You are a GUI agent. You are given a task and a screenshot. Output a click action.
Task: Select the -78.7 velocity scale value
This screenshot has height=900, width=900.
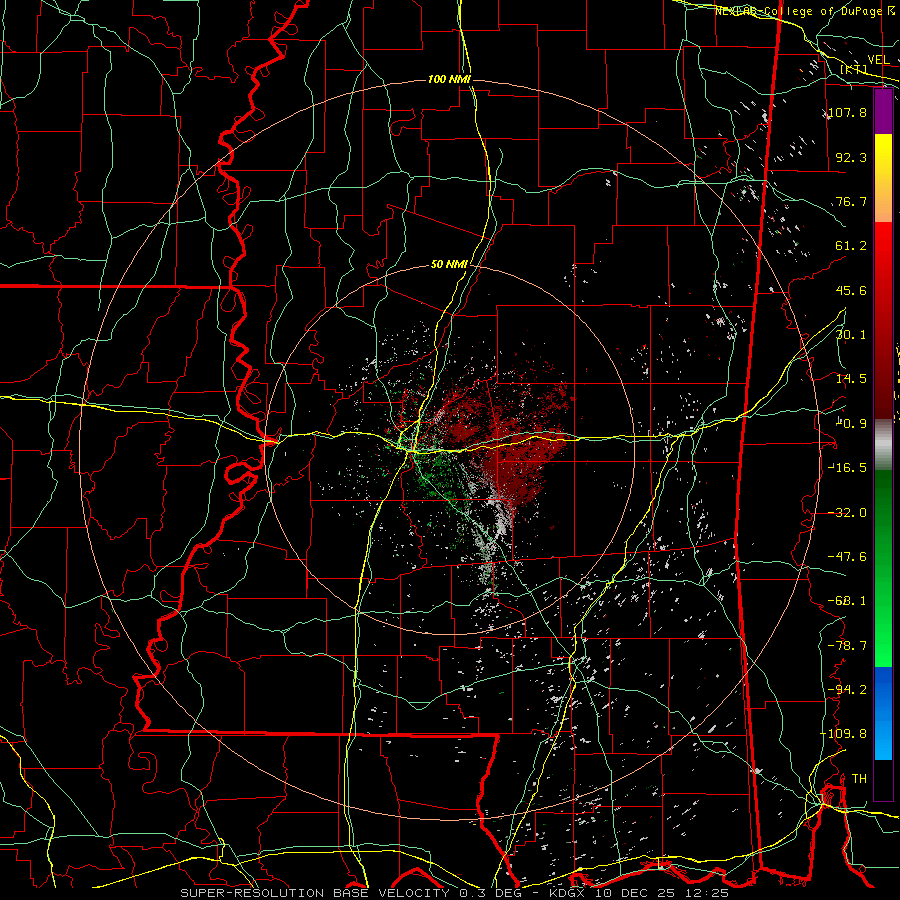(x=848, y=646)
